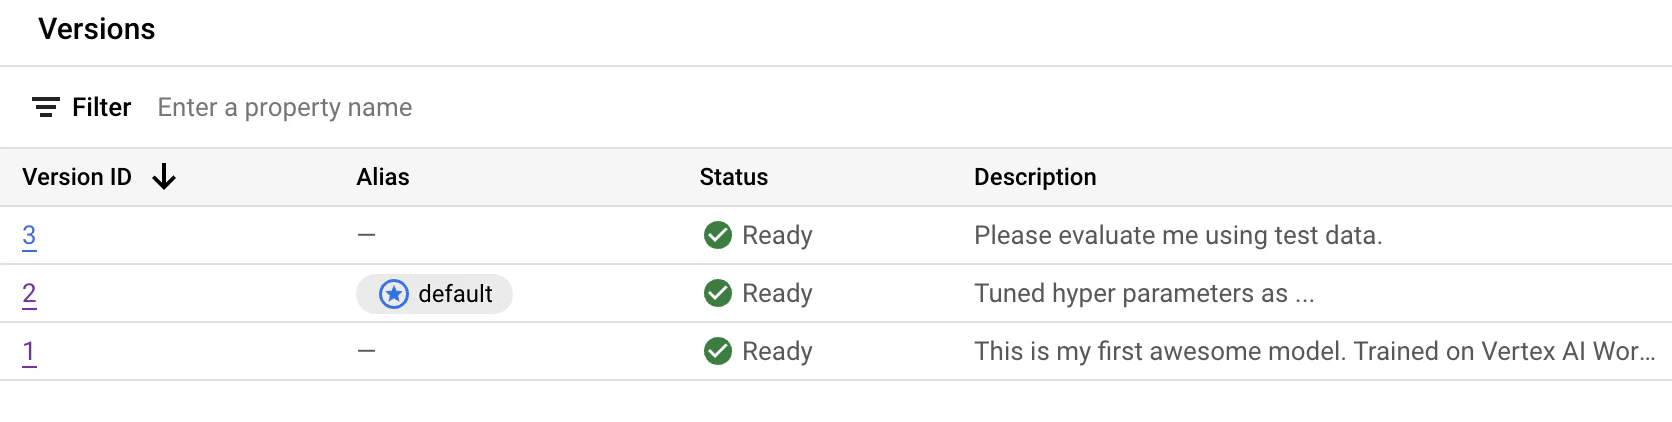1672x422 pixels.
Task: Click the green Ready checkmark for version 2
Action: click(718, 293)
